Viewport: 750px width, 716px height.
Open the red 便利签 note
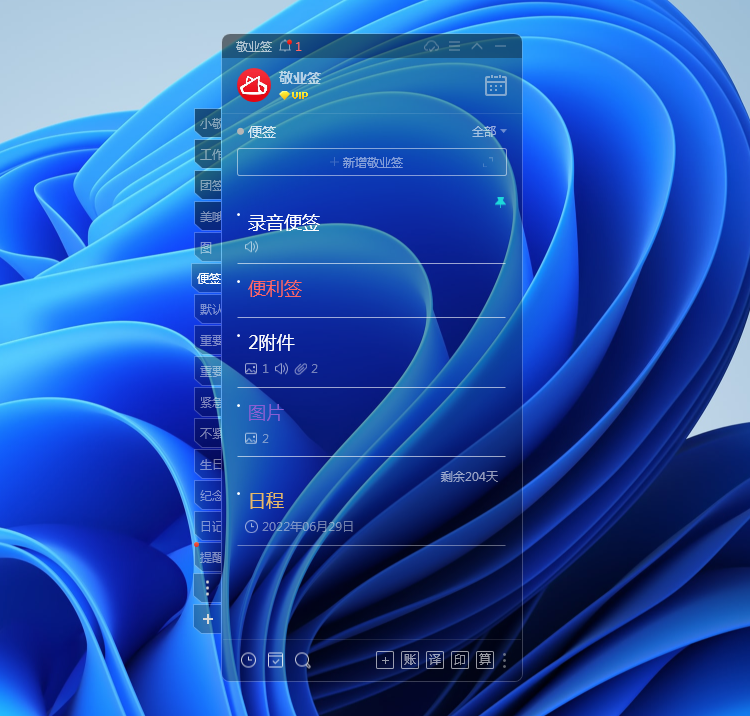[x=275, y=289]
